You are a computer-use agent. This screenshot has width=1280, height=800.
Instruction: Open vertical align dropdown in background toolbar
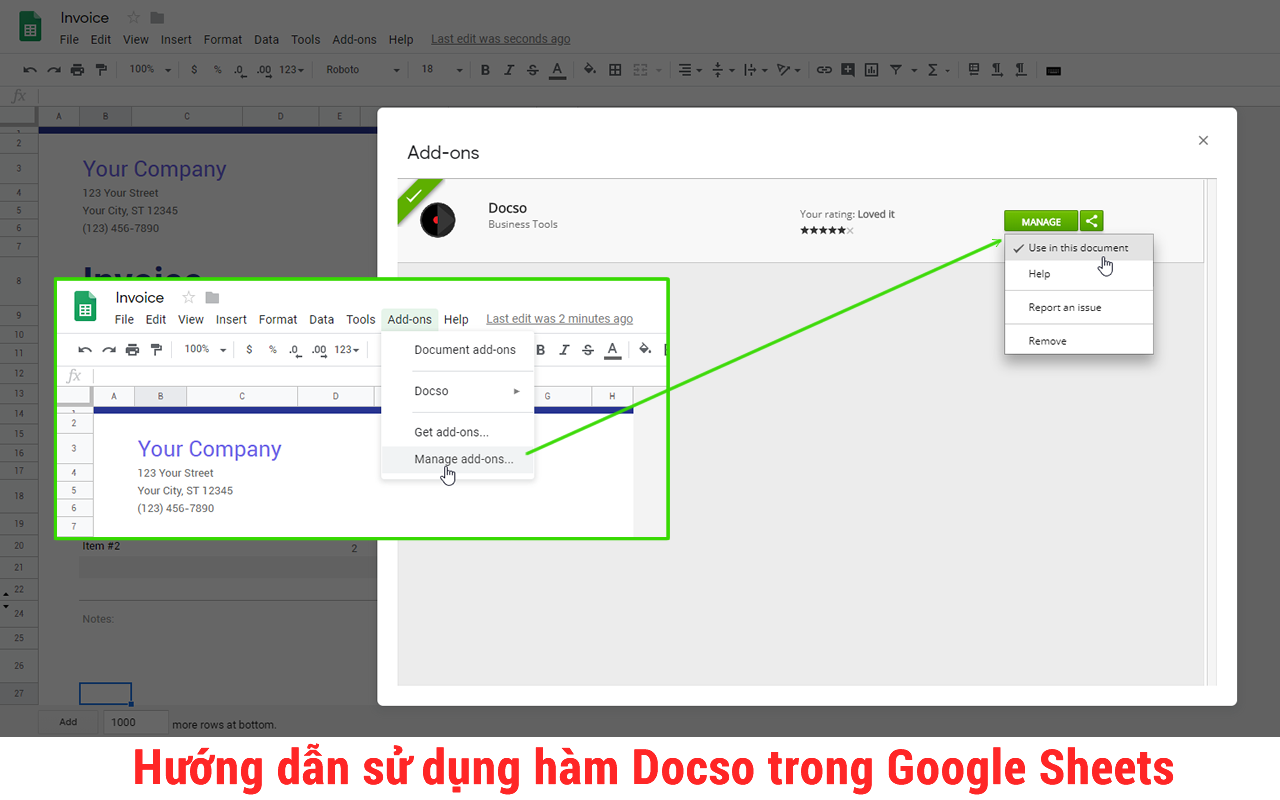coord(722,70)
